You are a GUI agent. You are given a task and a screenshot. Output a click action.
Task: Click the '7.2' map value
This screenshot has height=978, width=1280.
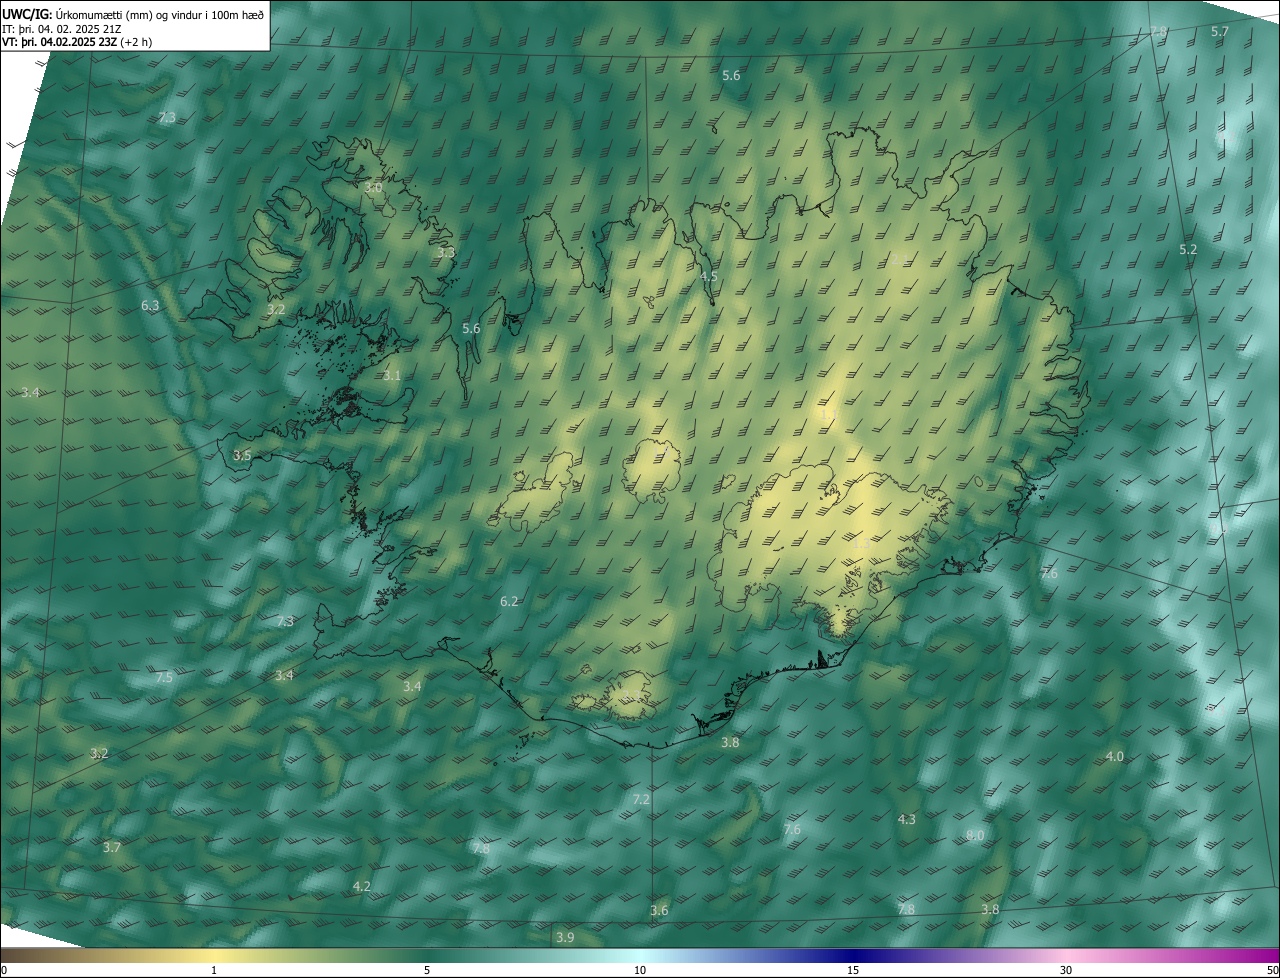pyautogui.click(x=642, y=800)
